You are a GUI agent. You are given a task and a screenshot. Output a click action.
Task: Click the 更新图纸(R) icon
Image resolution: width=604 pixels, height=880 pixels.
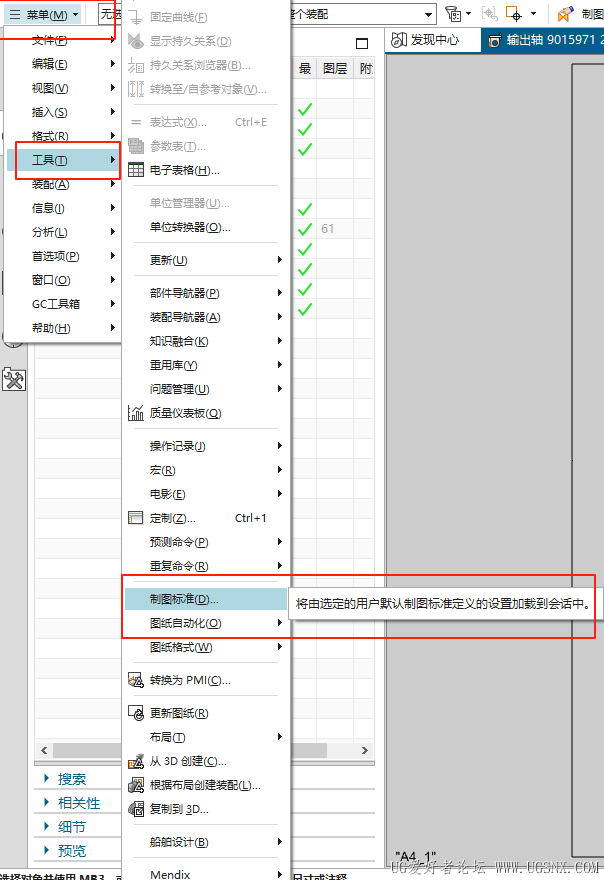[x=136, y=713]
